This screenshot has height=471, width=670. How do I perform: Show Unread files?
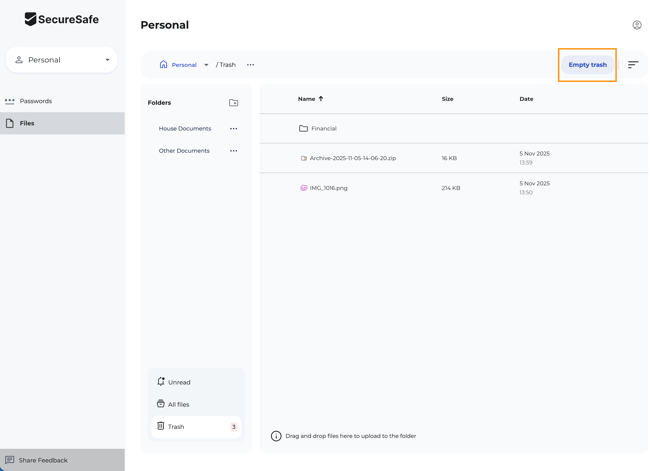pyautogui.click(x=179, y=382)
